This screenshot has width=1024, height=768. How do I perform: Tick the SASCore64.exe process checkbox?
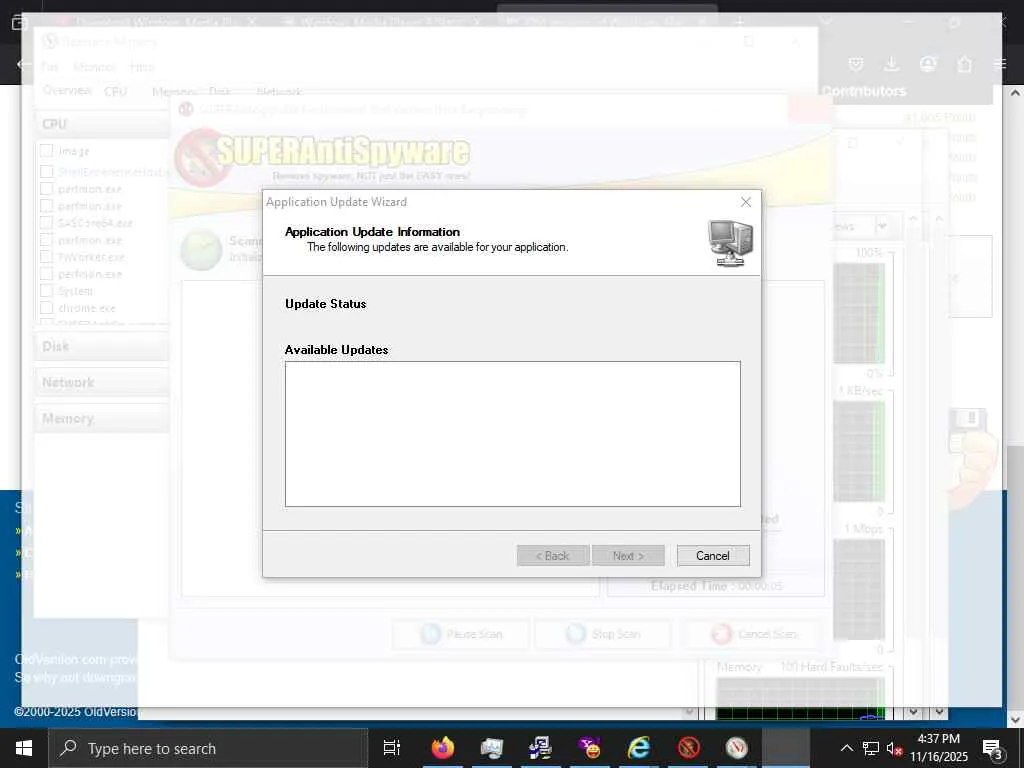(x=47, y=223)
